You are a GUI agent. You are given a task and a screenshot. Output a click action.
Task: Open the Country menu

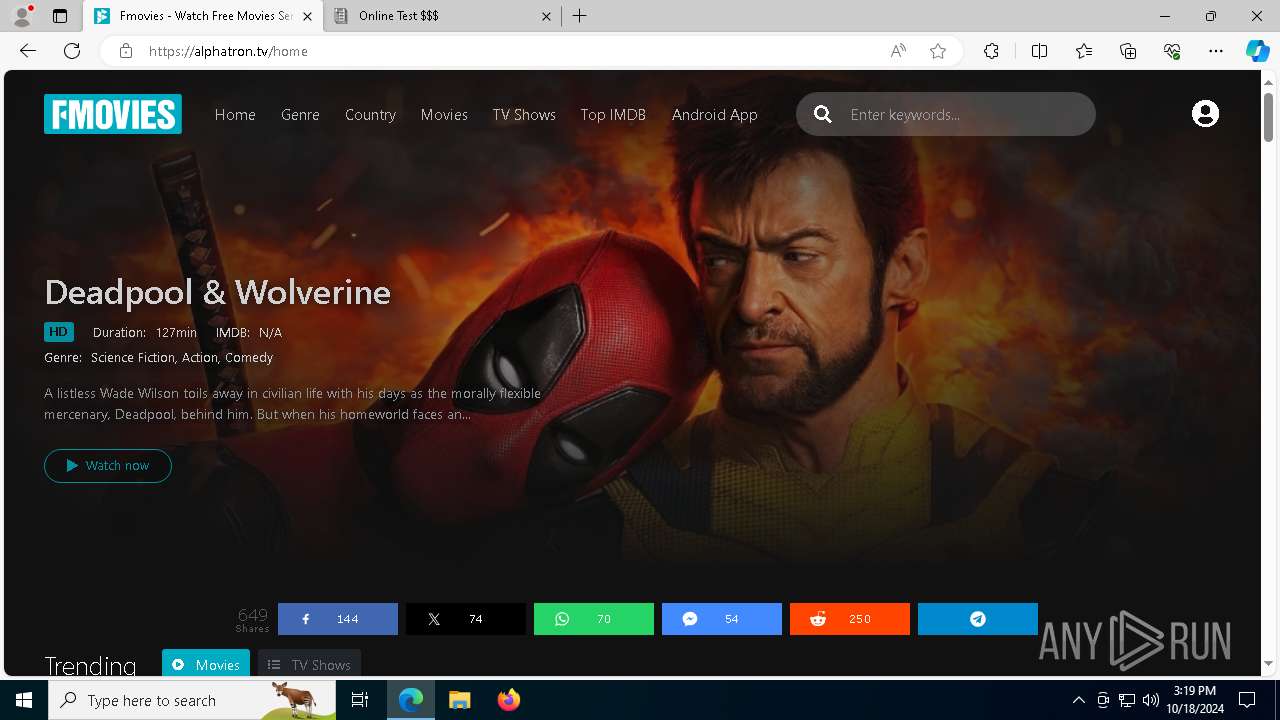pos(370,114)
